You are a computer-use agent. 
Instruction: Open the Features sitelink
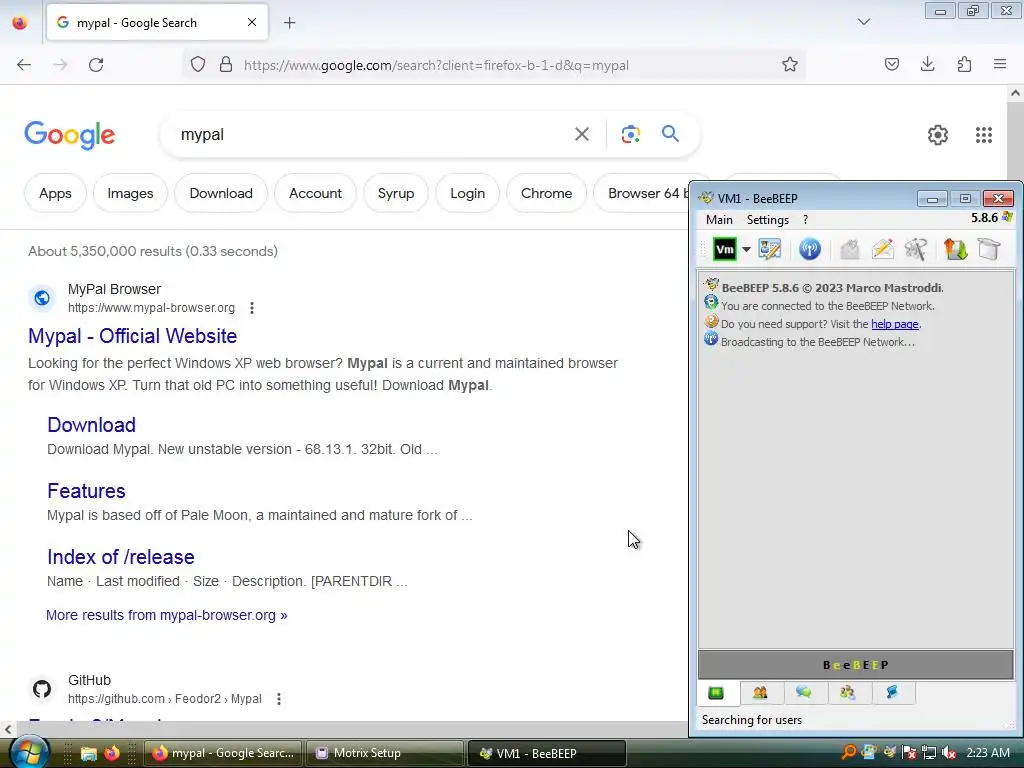[x=86, y=490]
